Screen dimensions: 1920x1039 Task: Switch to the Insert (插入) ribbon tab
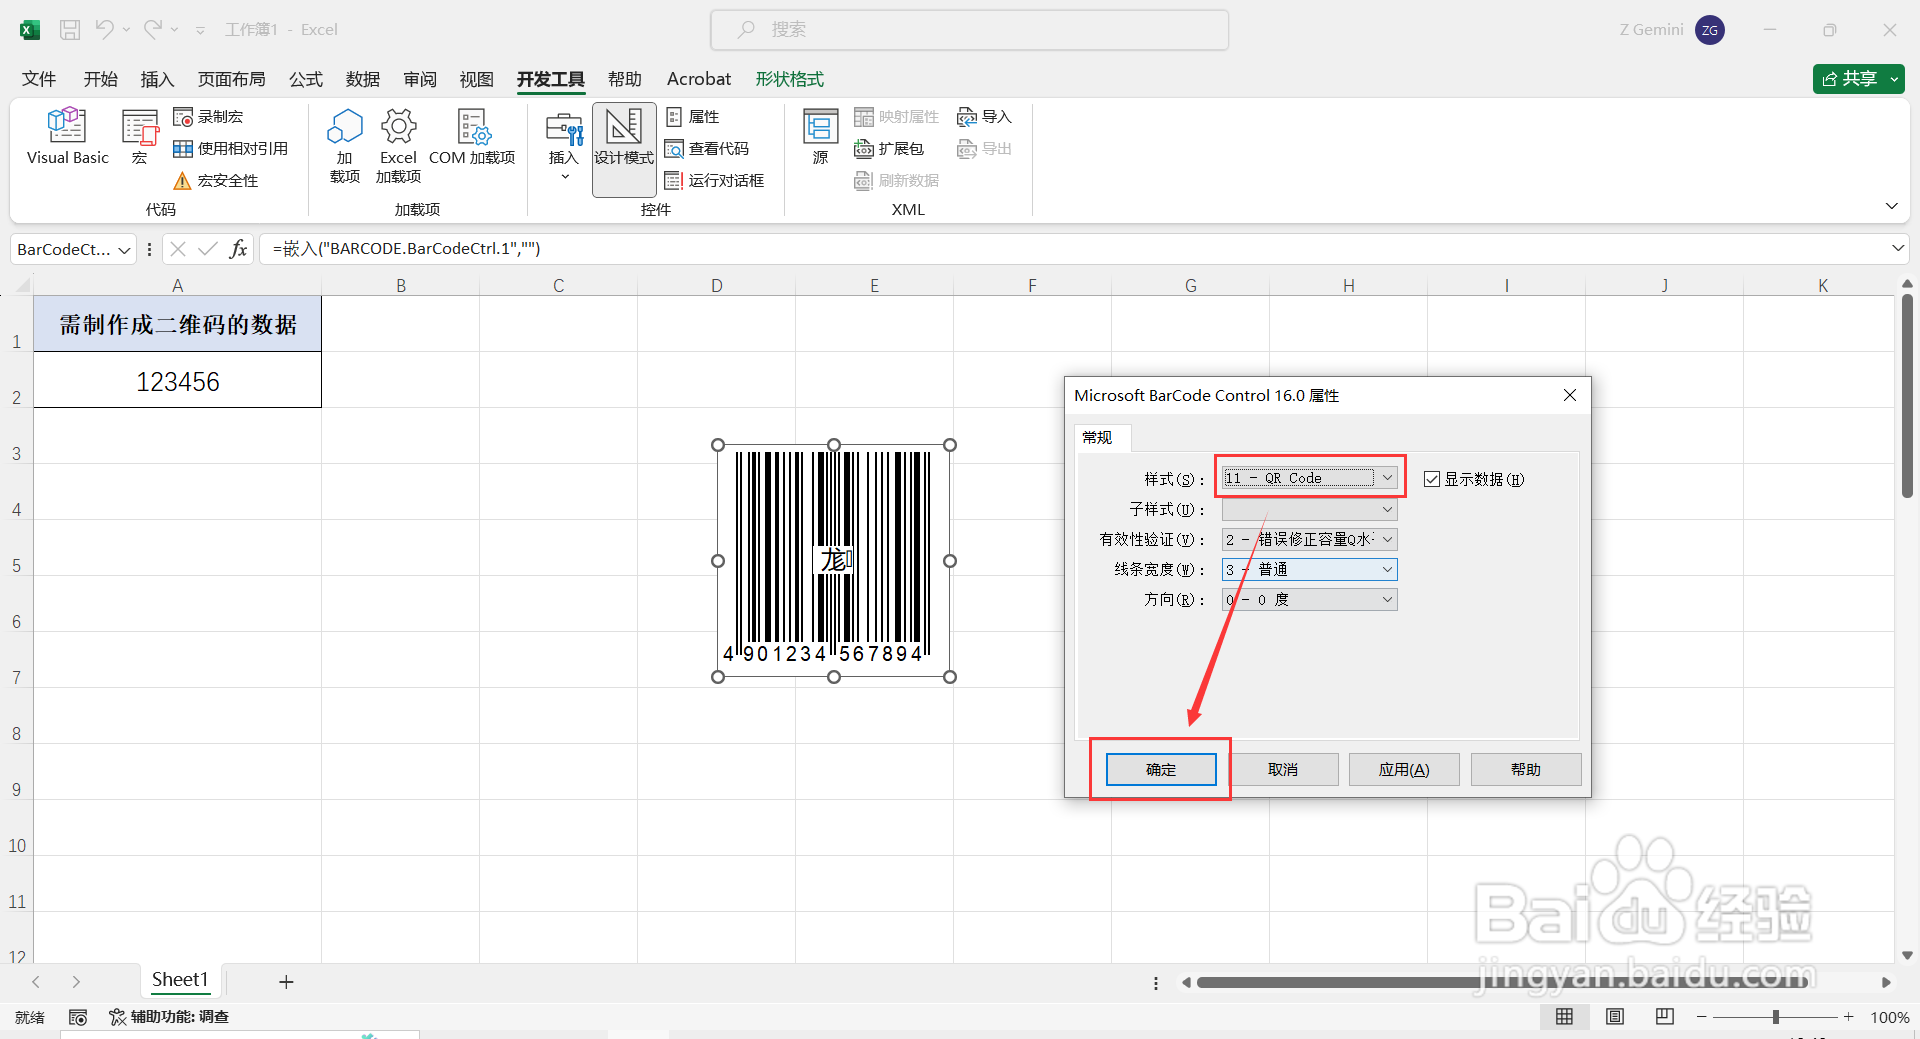coord(157,79)
